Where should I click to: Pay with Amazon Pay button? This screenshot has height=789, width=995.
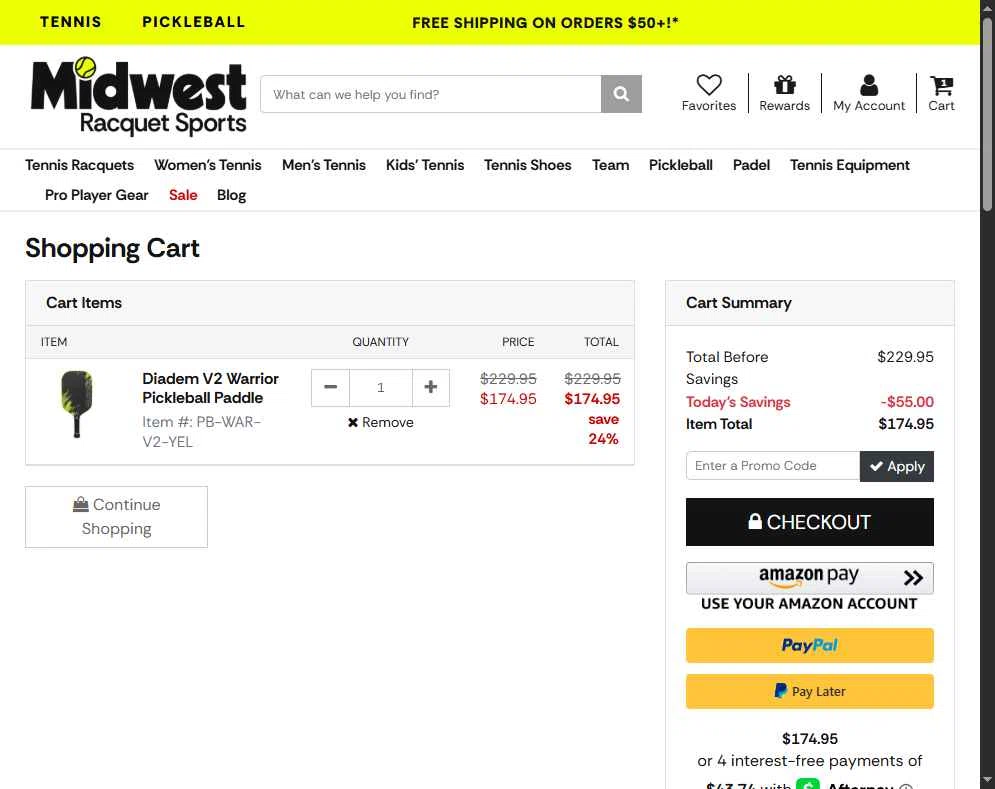pyautogui.click(x=810, y=578)
